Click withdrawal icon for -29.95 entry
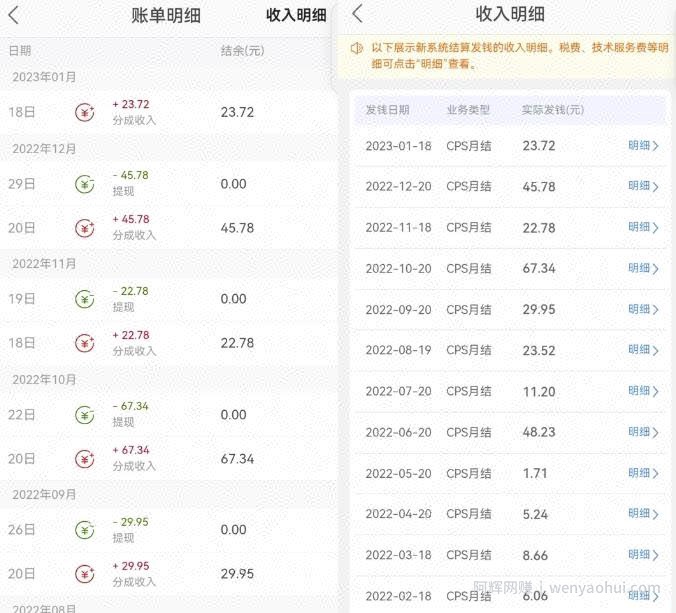This screenshot has width=676, height=613. tap(85, 530)
